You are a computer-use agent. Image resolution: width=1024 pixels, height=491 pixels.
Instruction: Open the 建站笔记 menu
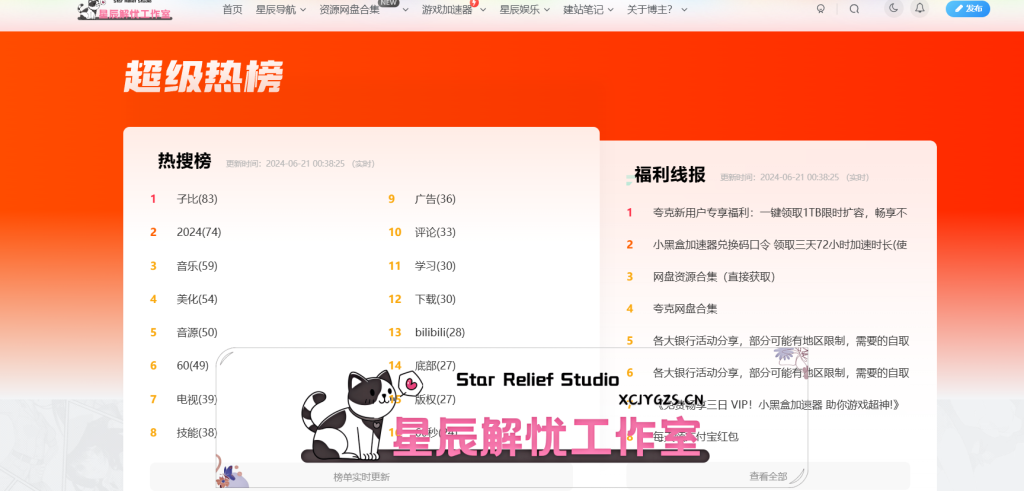click(x=588, y=10)
